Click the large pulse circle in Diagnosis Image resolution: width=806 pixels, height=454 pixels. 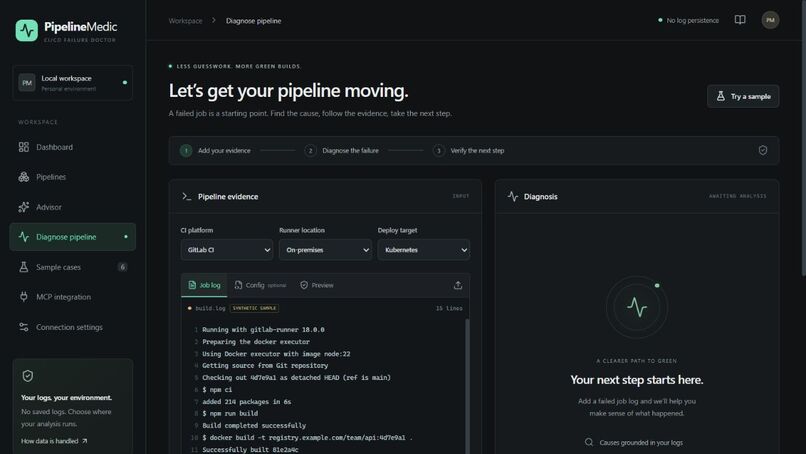point(637,307)
